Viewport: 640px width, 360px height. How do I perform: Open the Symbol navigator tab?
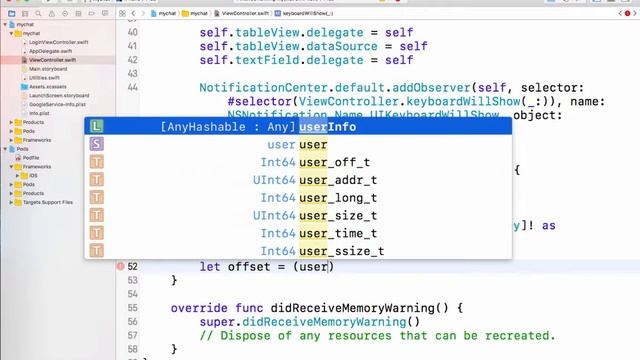coord(25,13)
